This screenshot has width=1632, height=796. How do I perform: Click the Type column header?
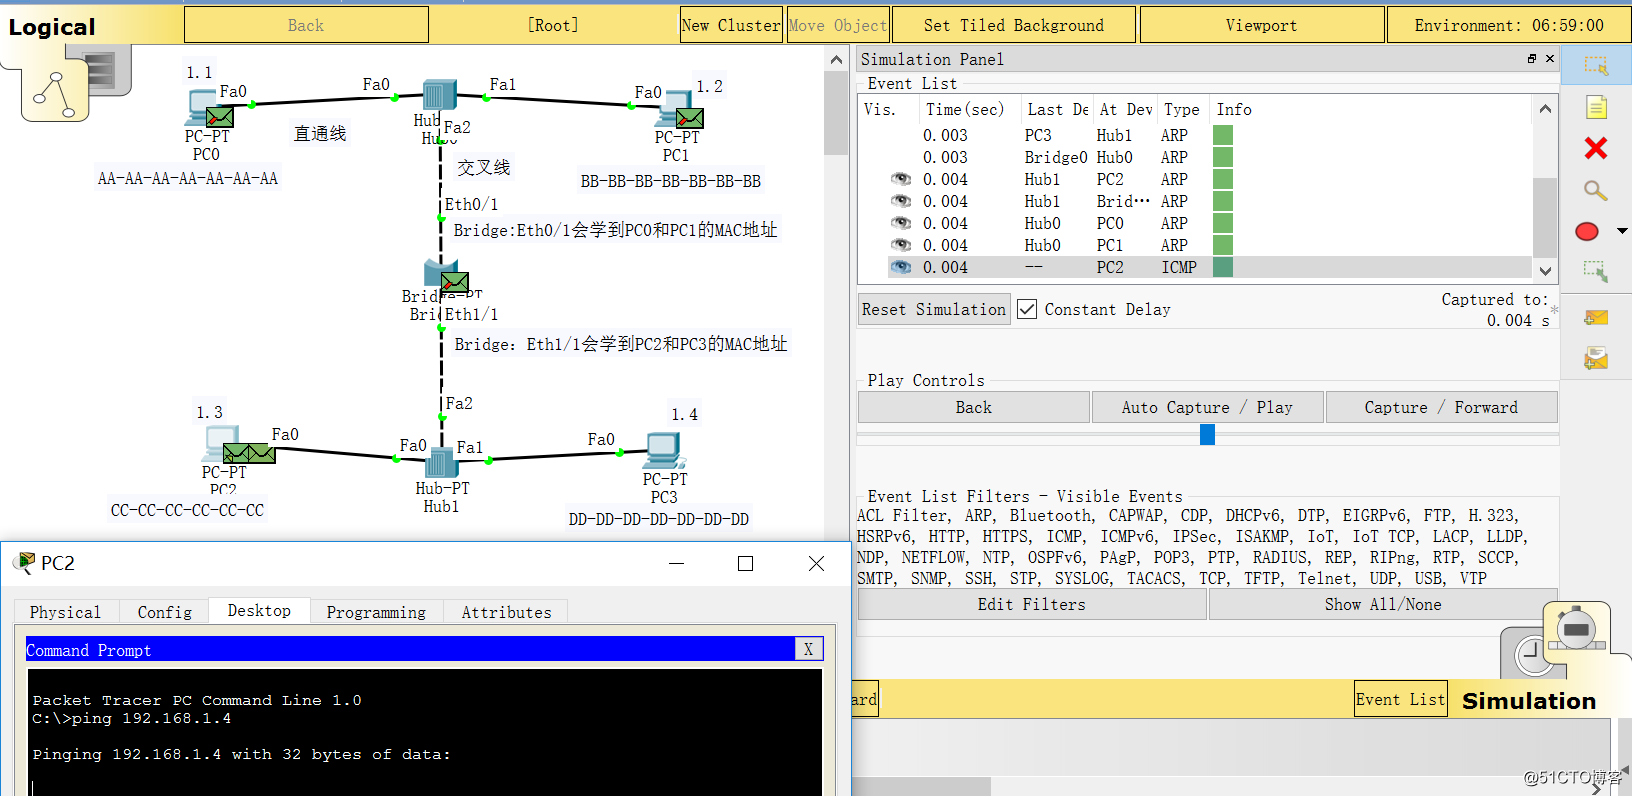tap(1181, 109)
